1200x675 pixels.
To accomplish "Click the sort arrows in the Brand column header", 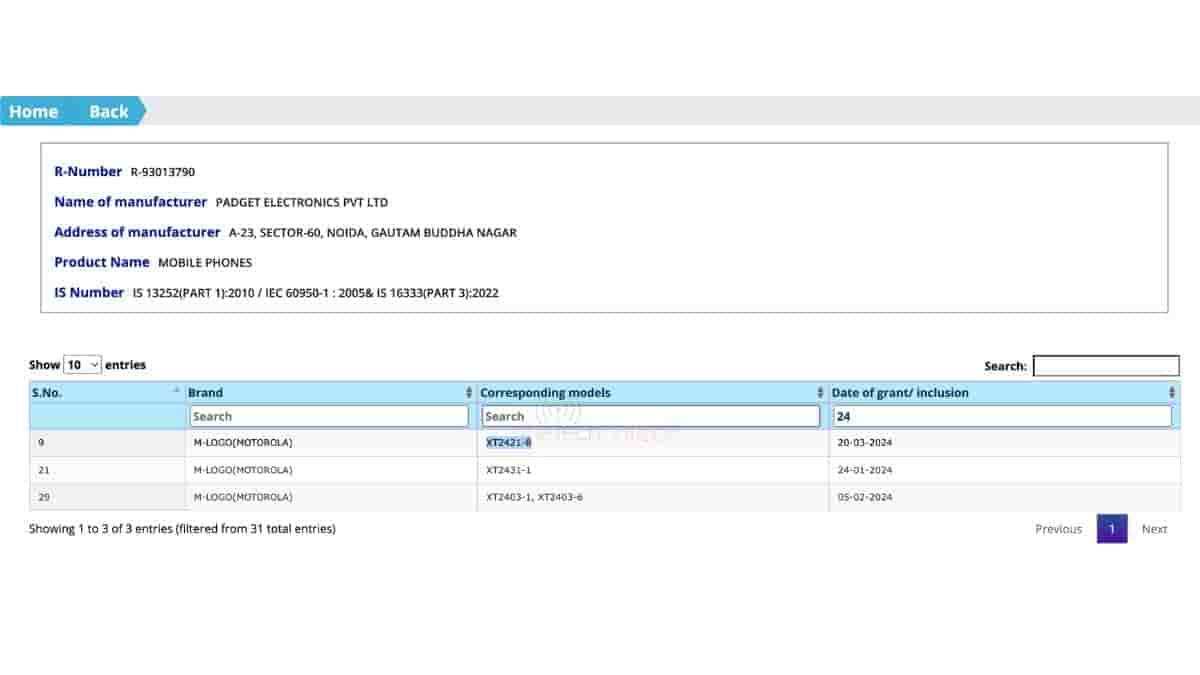I will [469, 393].
